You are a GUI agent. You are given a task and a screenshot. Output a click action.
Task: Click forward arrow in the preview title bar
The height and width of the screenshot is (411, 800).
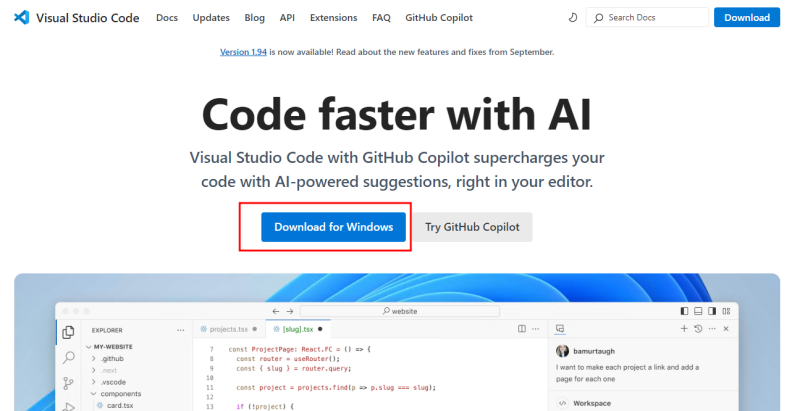coord(290,311)
